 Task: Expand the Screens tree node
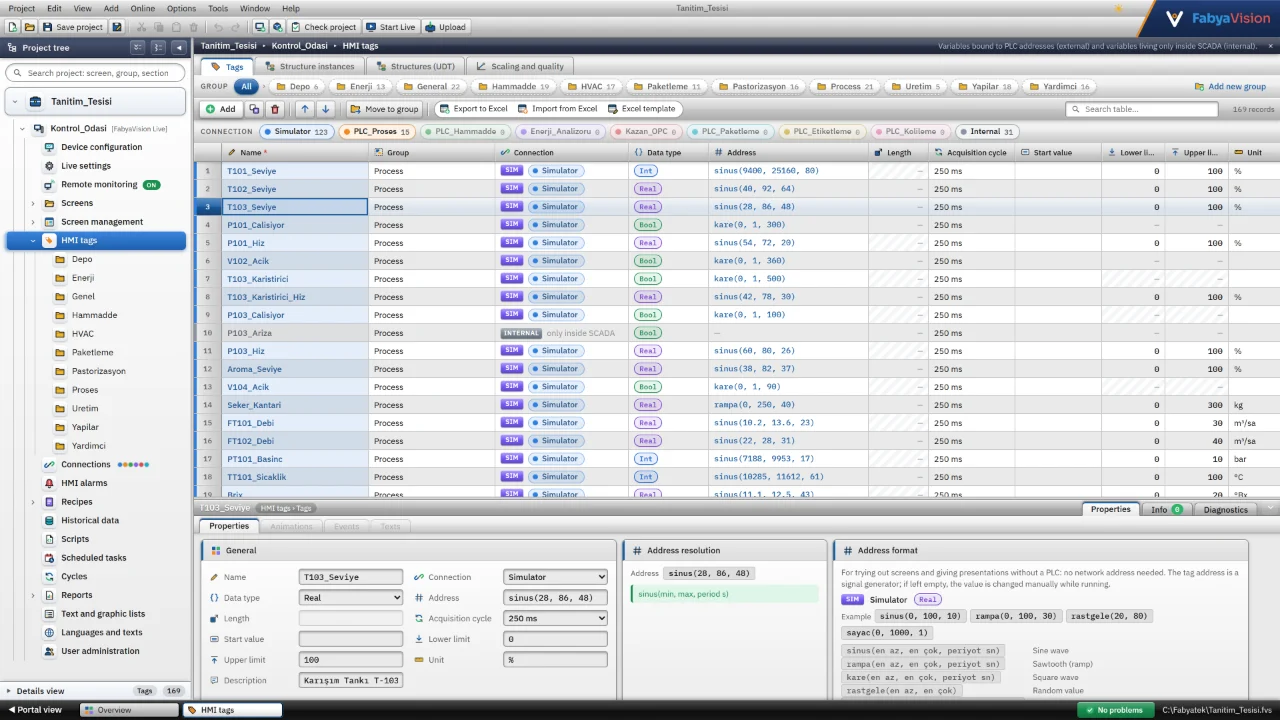click(33, 203)
